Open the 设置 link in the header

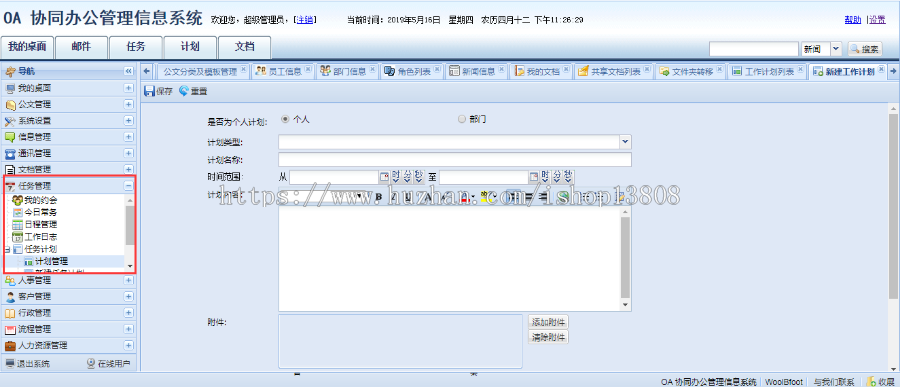tap(877, 20)
